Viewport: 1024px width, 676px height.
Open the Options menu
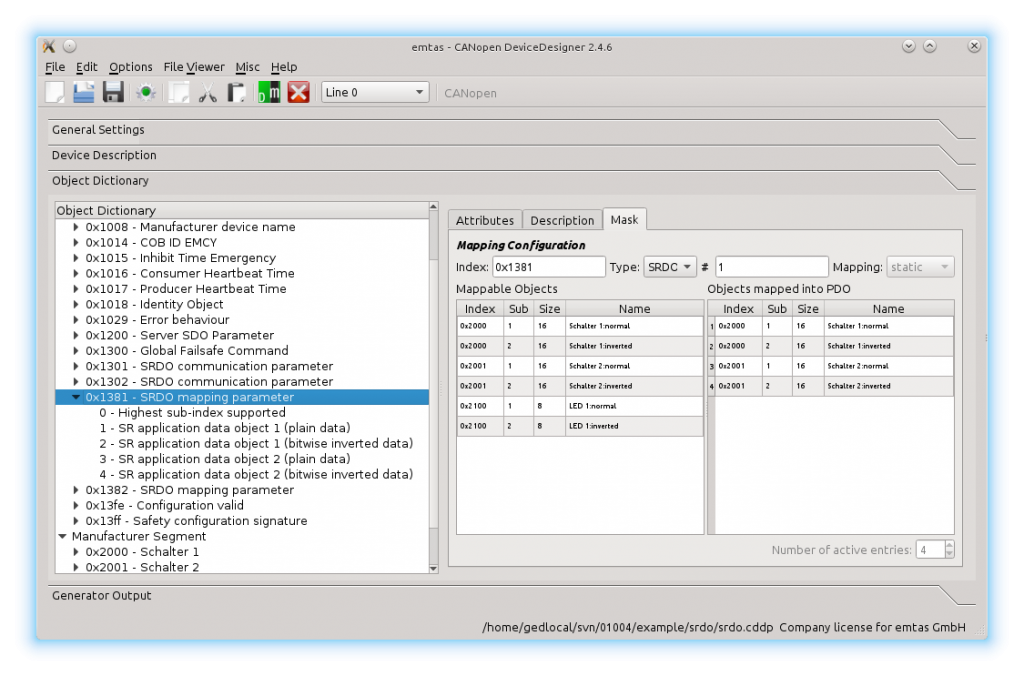point(131,67)
